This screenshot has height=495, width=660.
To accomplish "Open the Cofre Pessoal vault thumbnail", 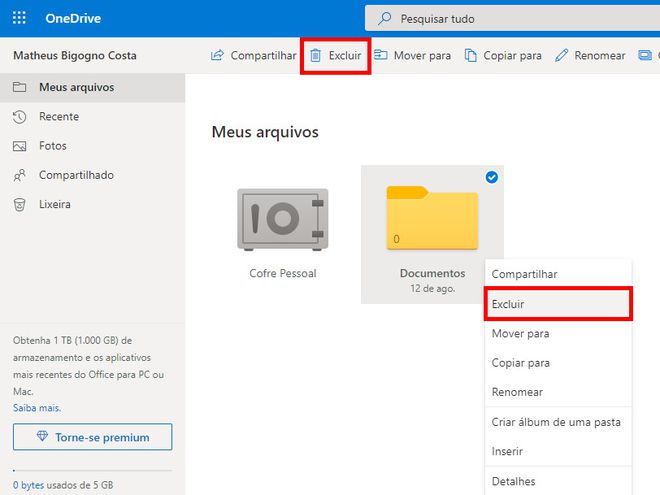I will click(282, 219).
